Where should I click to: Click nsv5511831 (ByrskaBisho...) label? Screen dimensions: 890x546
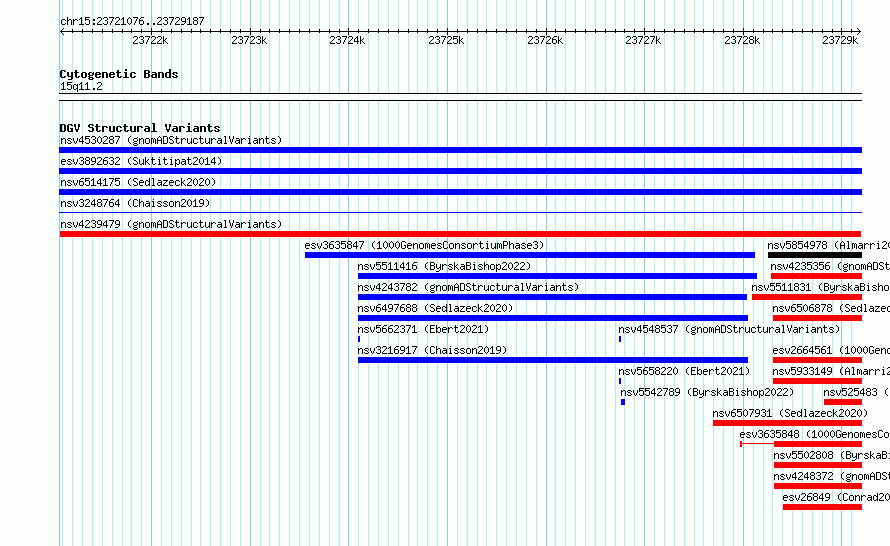(820, 287)
